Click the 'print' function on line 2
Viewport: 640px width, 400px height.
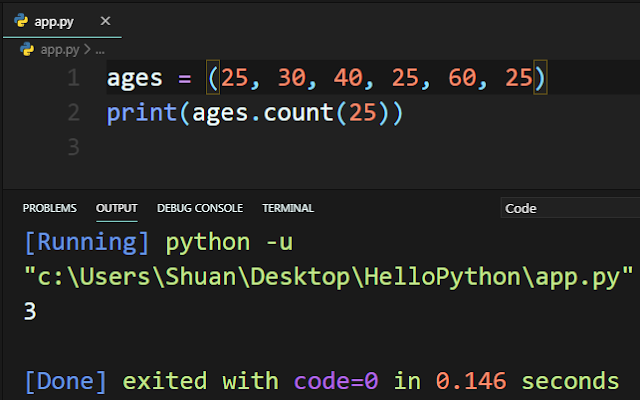point(142,113)
